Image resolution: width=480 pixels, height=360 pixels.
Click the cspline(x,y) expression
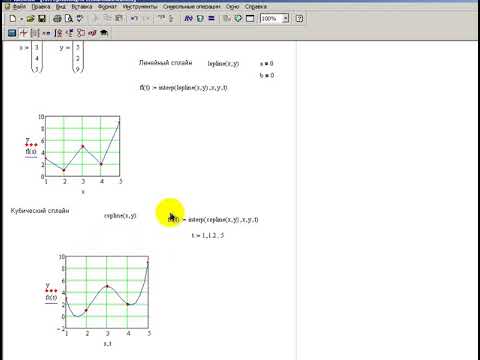(120, 216)
